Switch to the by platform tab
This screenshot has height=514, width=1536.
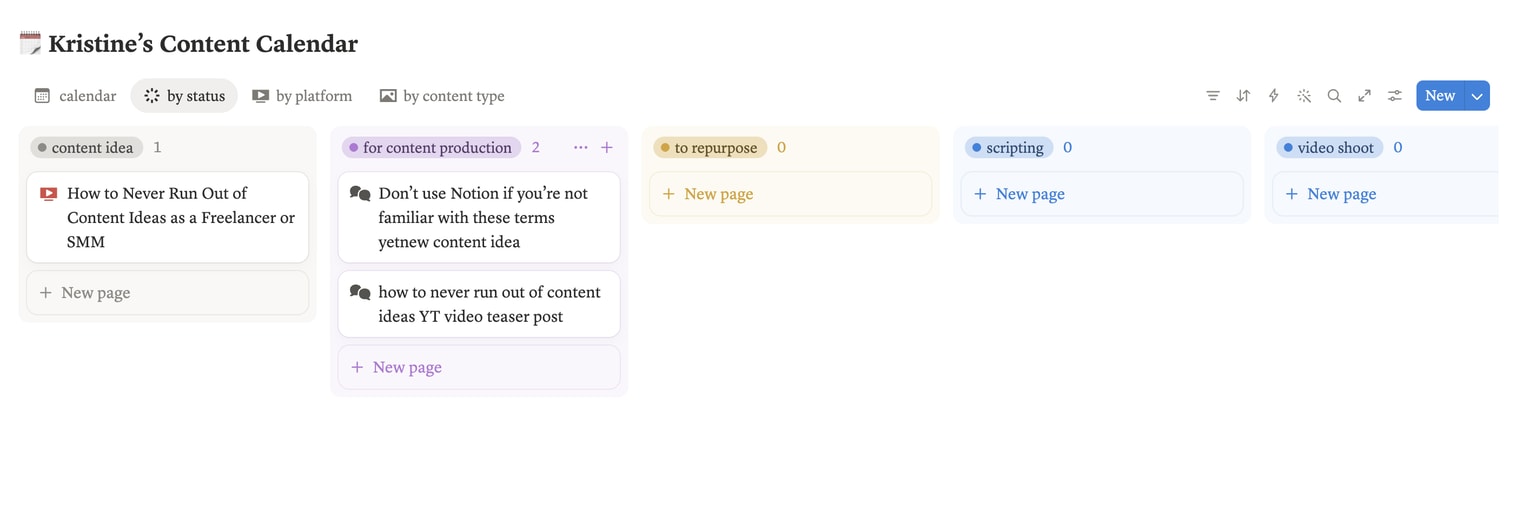302,96
